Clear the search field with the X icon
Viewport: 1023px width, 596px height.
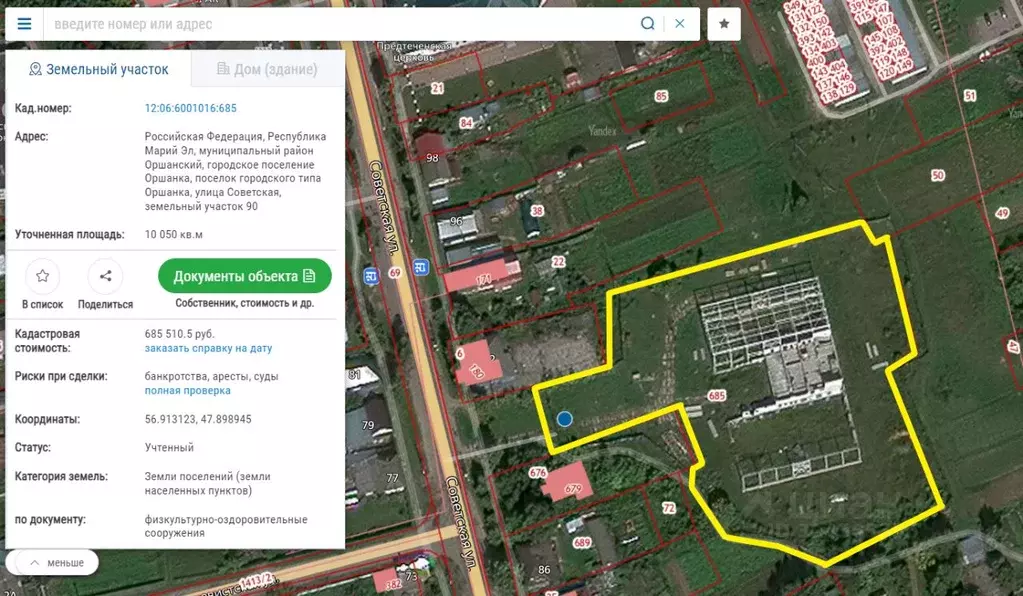pyautogui.click(x=680, y=24)
